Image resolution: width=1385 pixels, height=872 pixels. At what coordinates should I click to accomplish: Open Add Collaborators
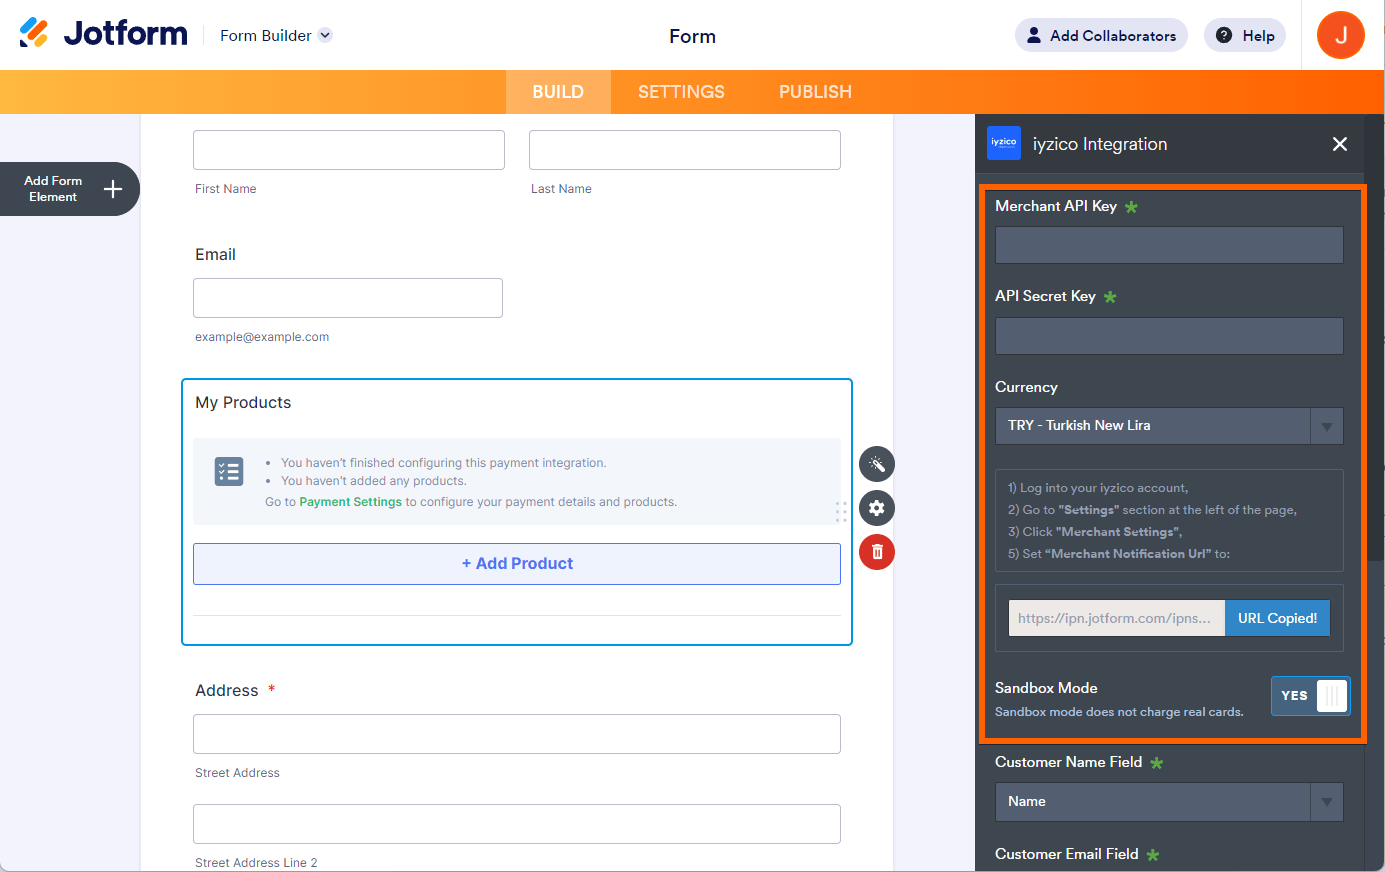(x=1101, y=35)
